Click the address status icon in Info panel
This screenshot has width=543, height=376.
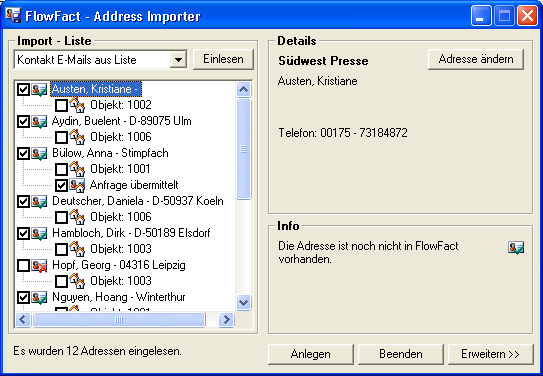point(516,248)
